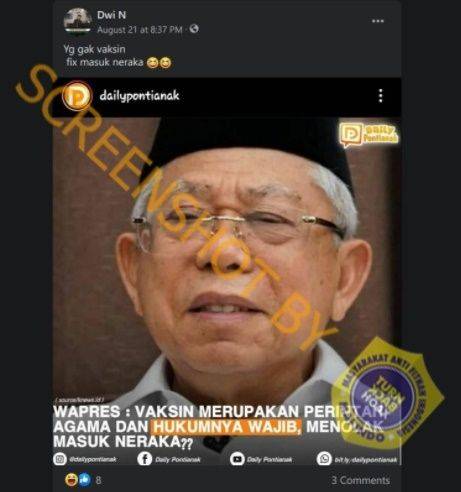Show the list of 8 reactions
The width and height of the screenshot is (461, 492).
pos(98,480)
